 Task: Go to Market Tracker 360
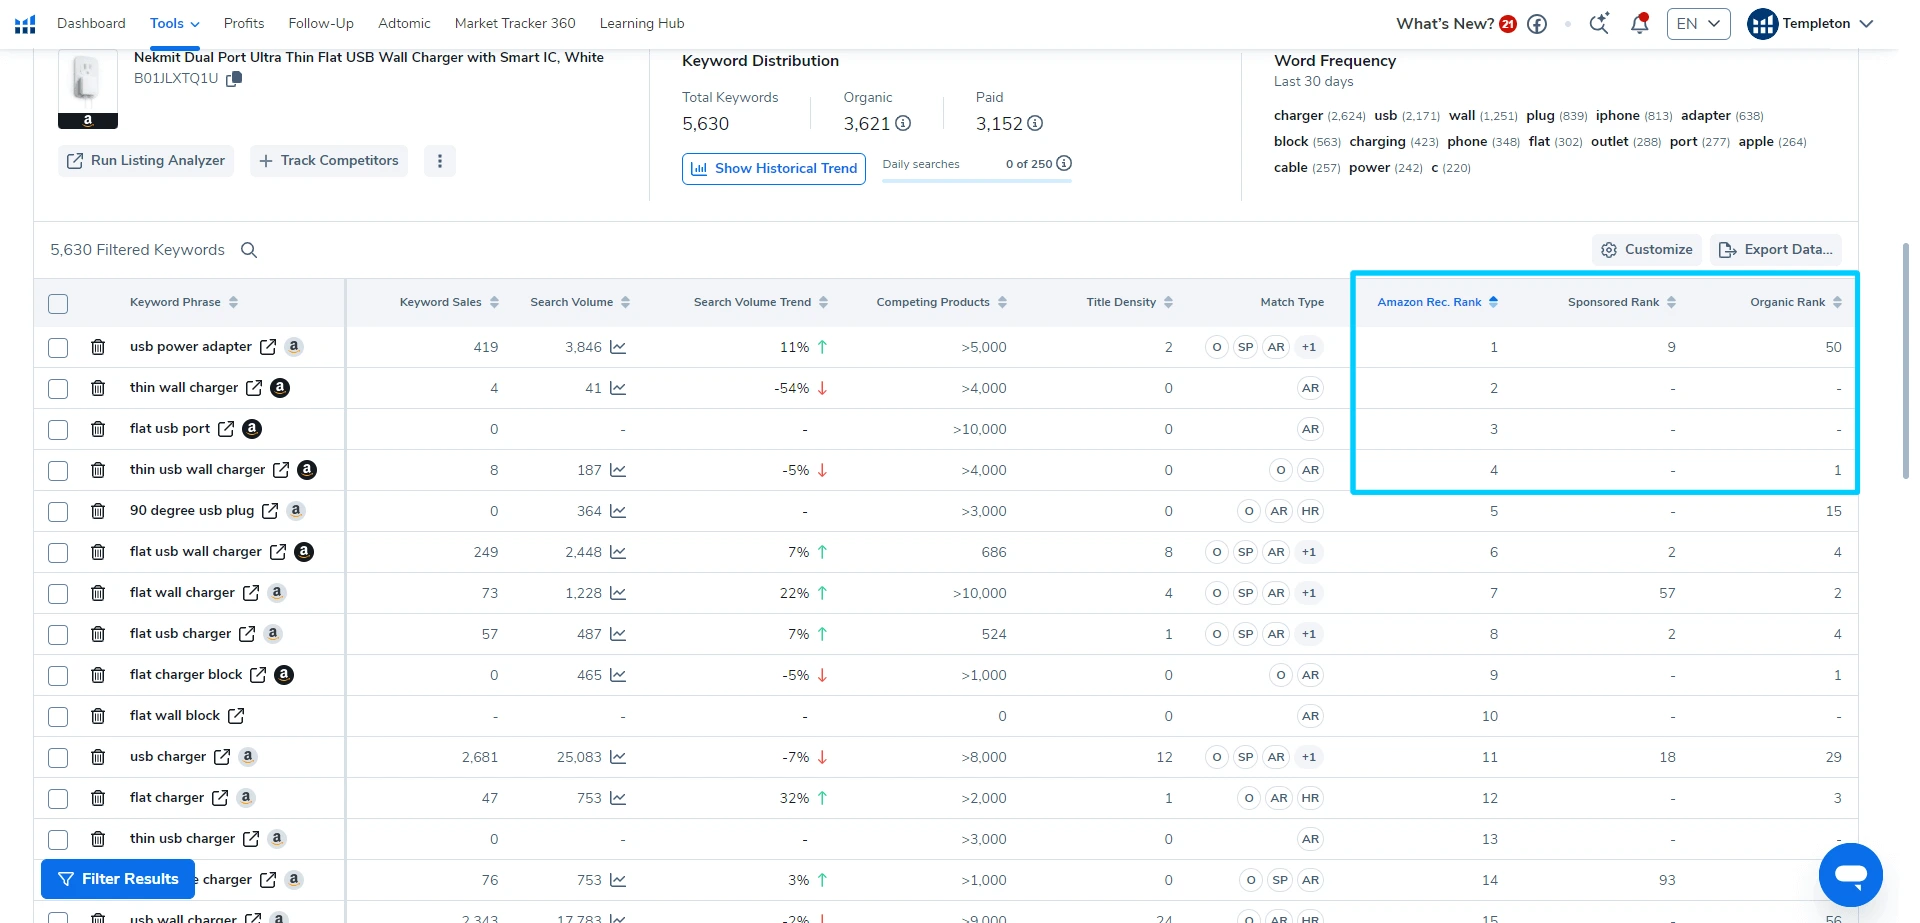[515, 24]
